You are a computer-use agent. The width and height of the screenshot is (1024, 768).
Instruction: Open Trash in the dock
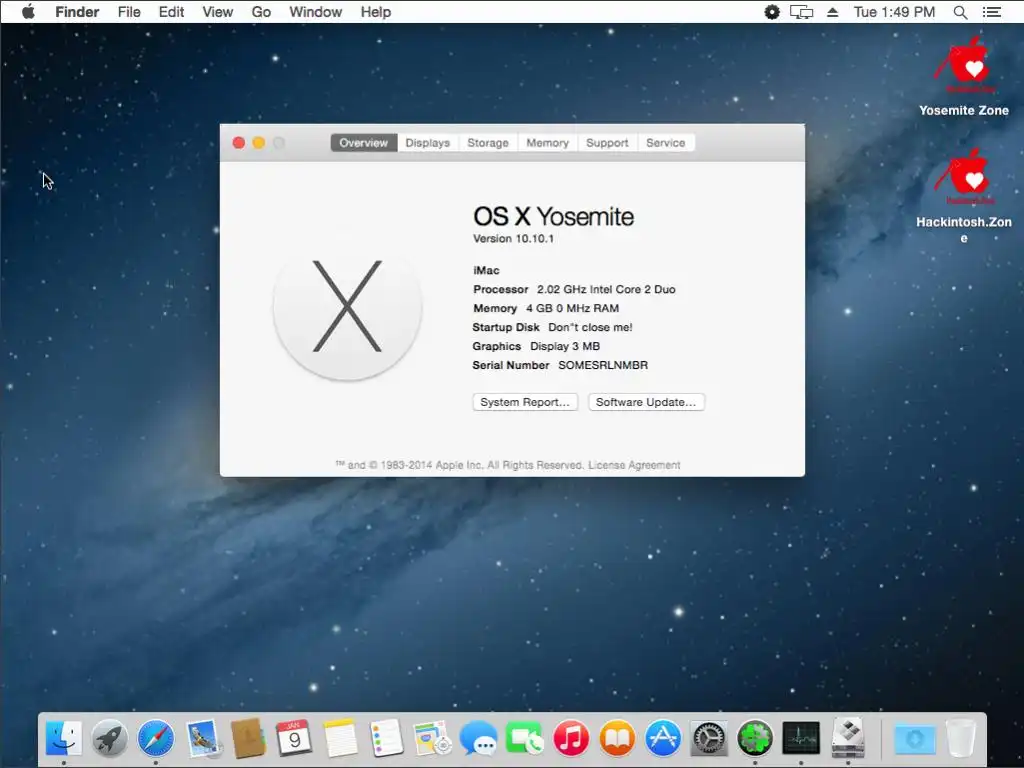[961, 738]
